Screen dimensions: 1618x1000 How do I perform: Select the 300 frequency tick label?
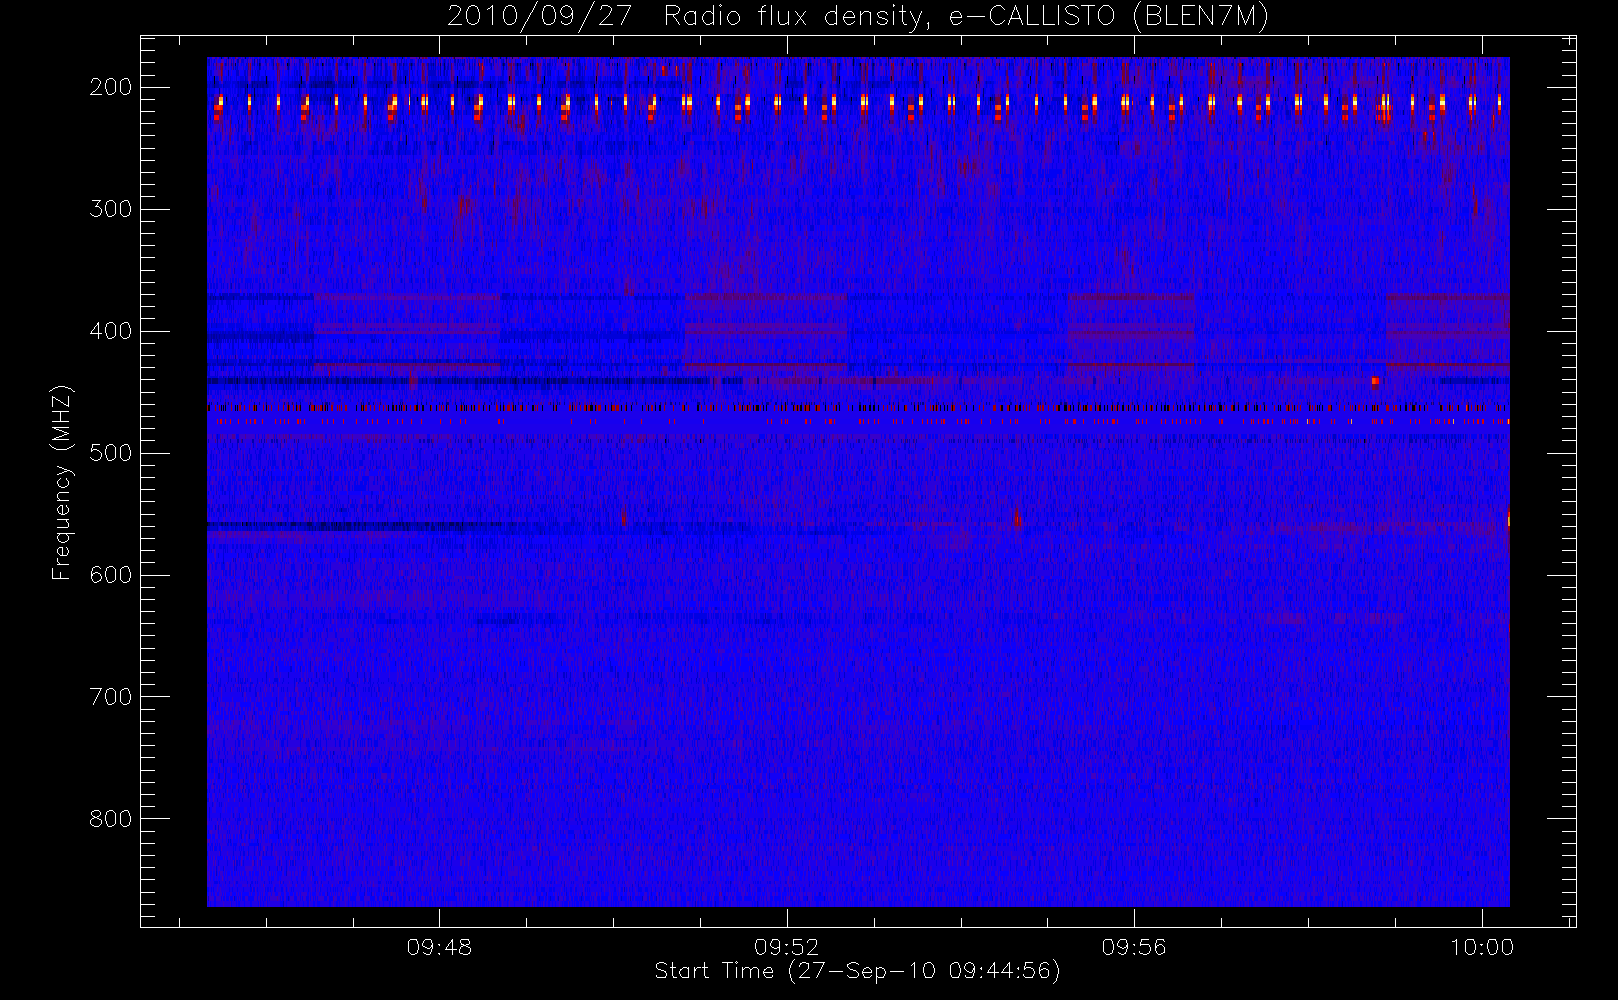tap(111, 209)
